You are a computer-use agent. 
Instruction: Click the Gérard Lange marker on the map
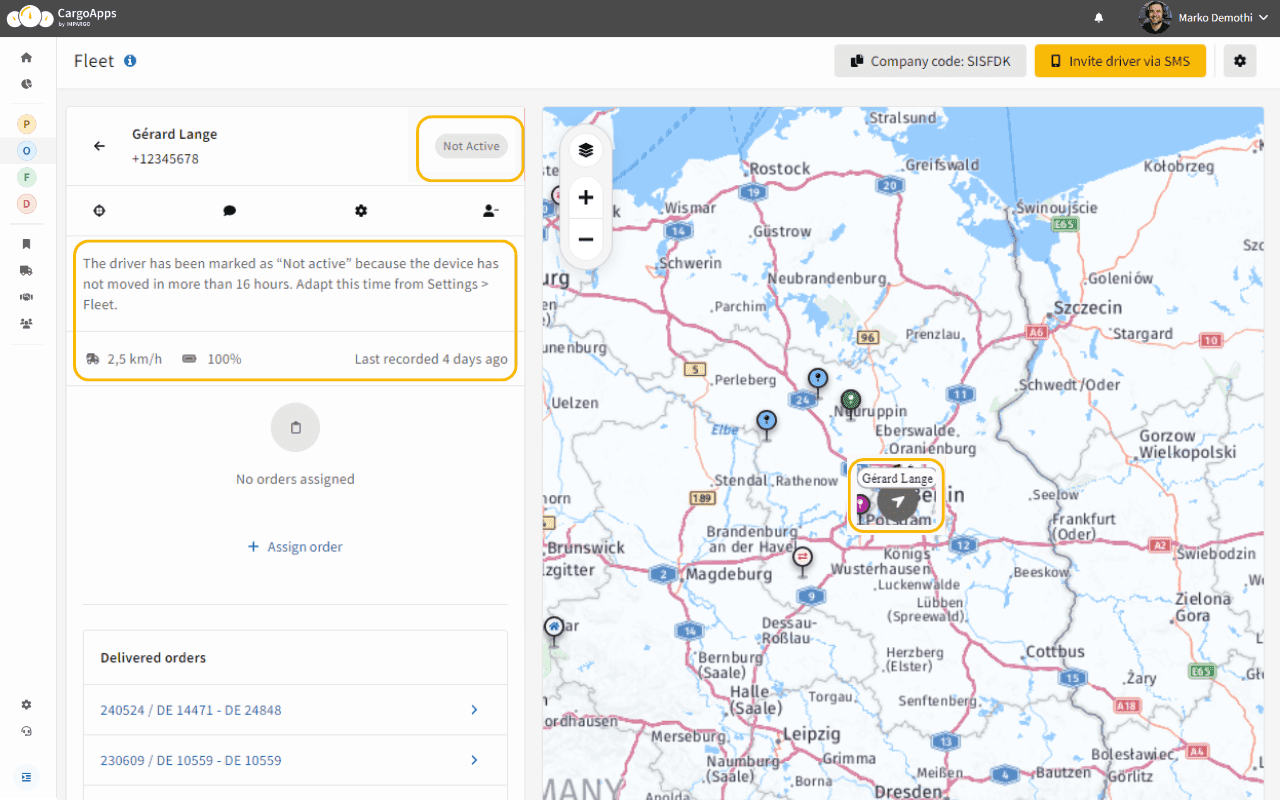tap(896, 503)
